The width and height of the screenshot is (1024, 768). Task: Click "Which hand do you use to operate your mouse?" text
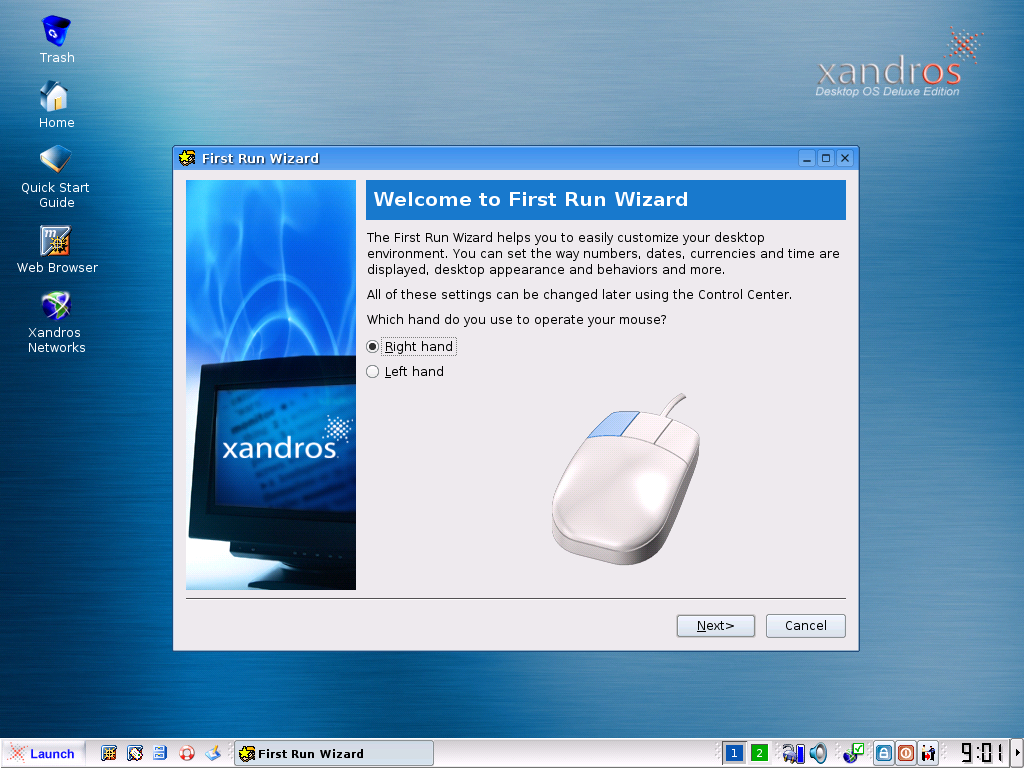(517, 319)
